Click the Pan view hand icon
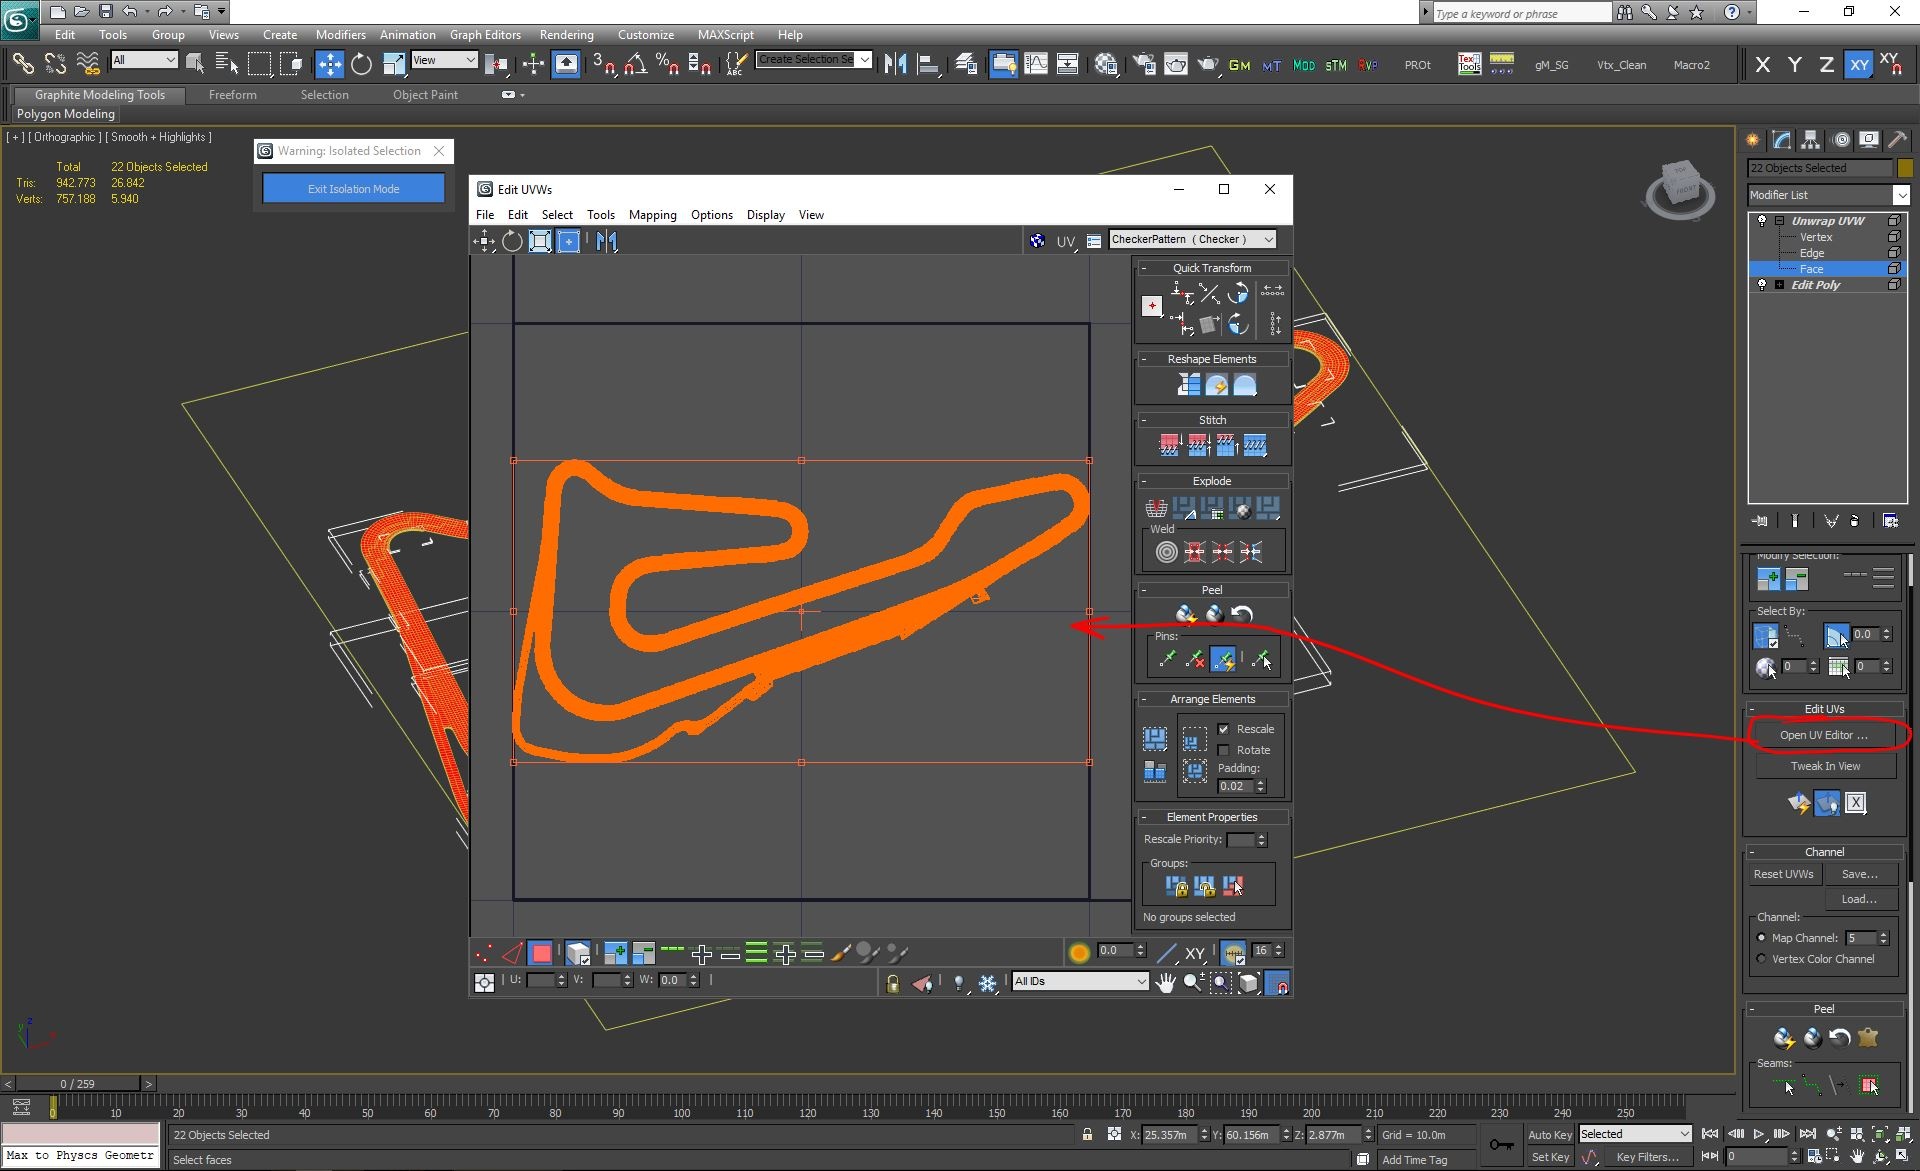1920x1171 pixels. coord(1166,983)
